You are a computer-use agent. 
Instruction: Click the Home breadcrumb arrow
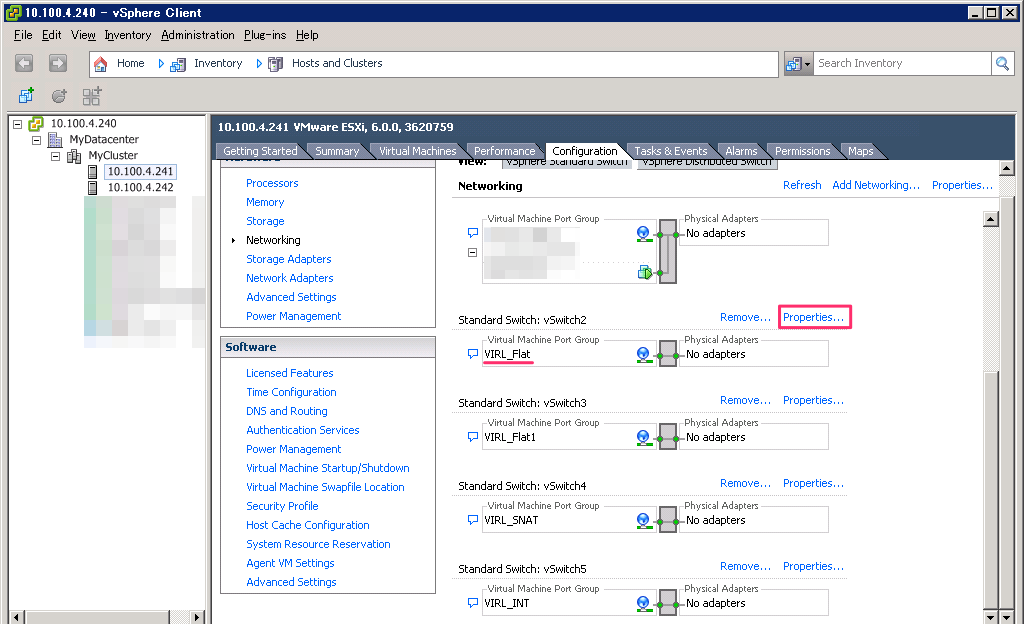coord(161,63)
